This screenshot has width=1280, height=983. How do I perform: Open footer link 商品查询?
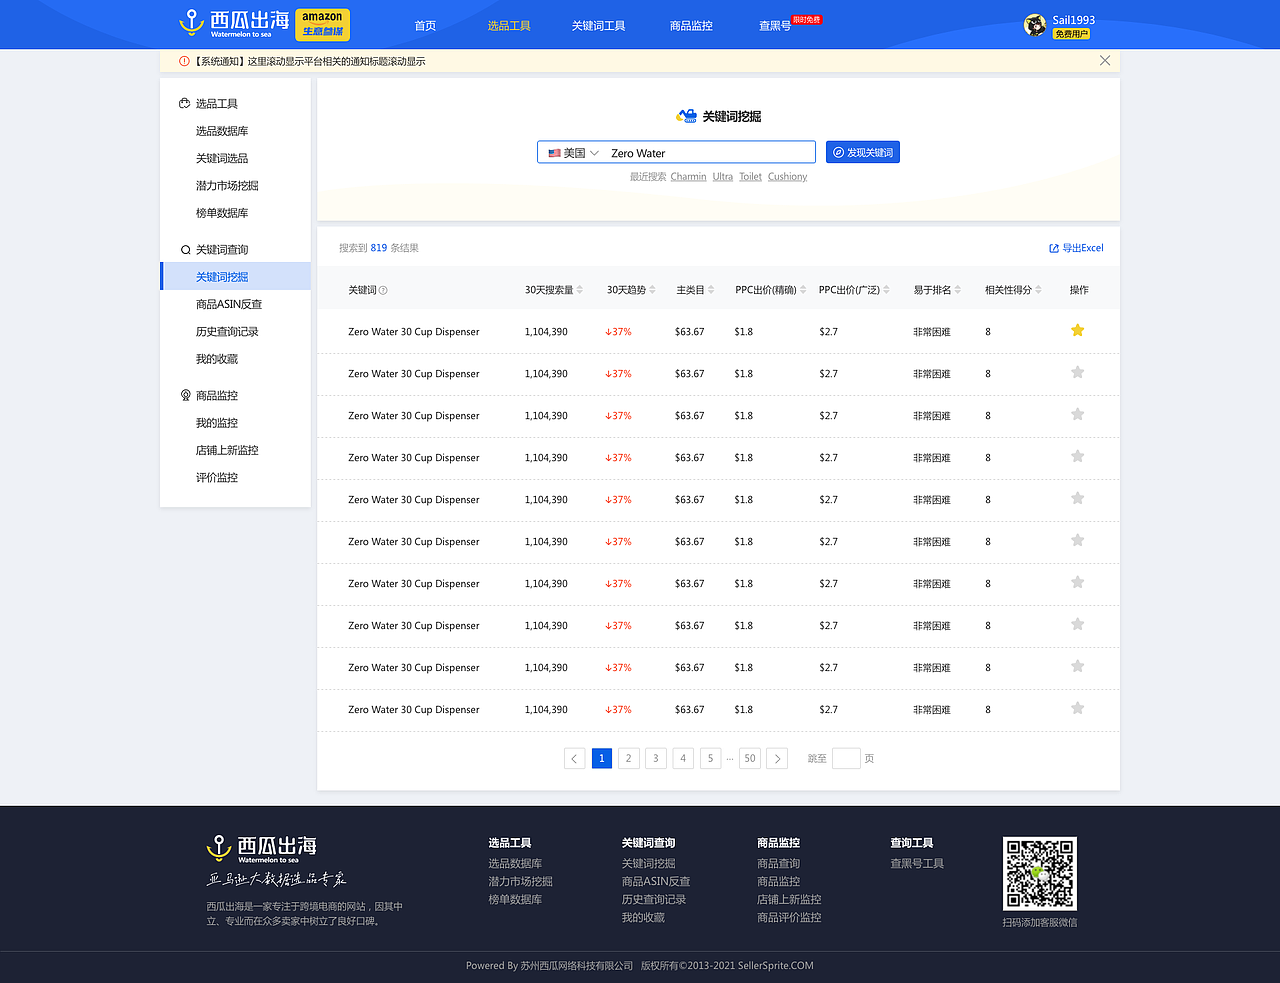pyautogui.click(x=778, y=864)
